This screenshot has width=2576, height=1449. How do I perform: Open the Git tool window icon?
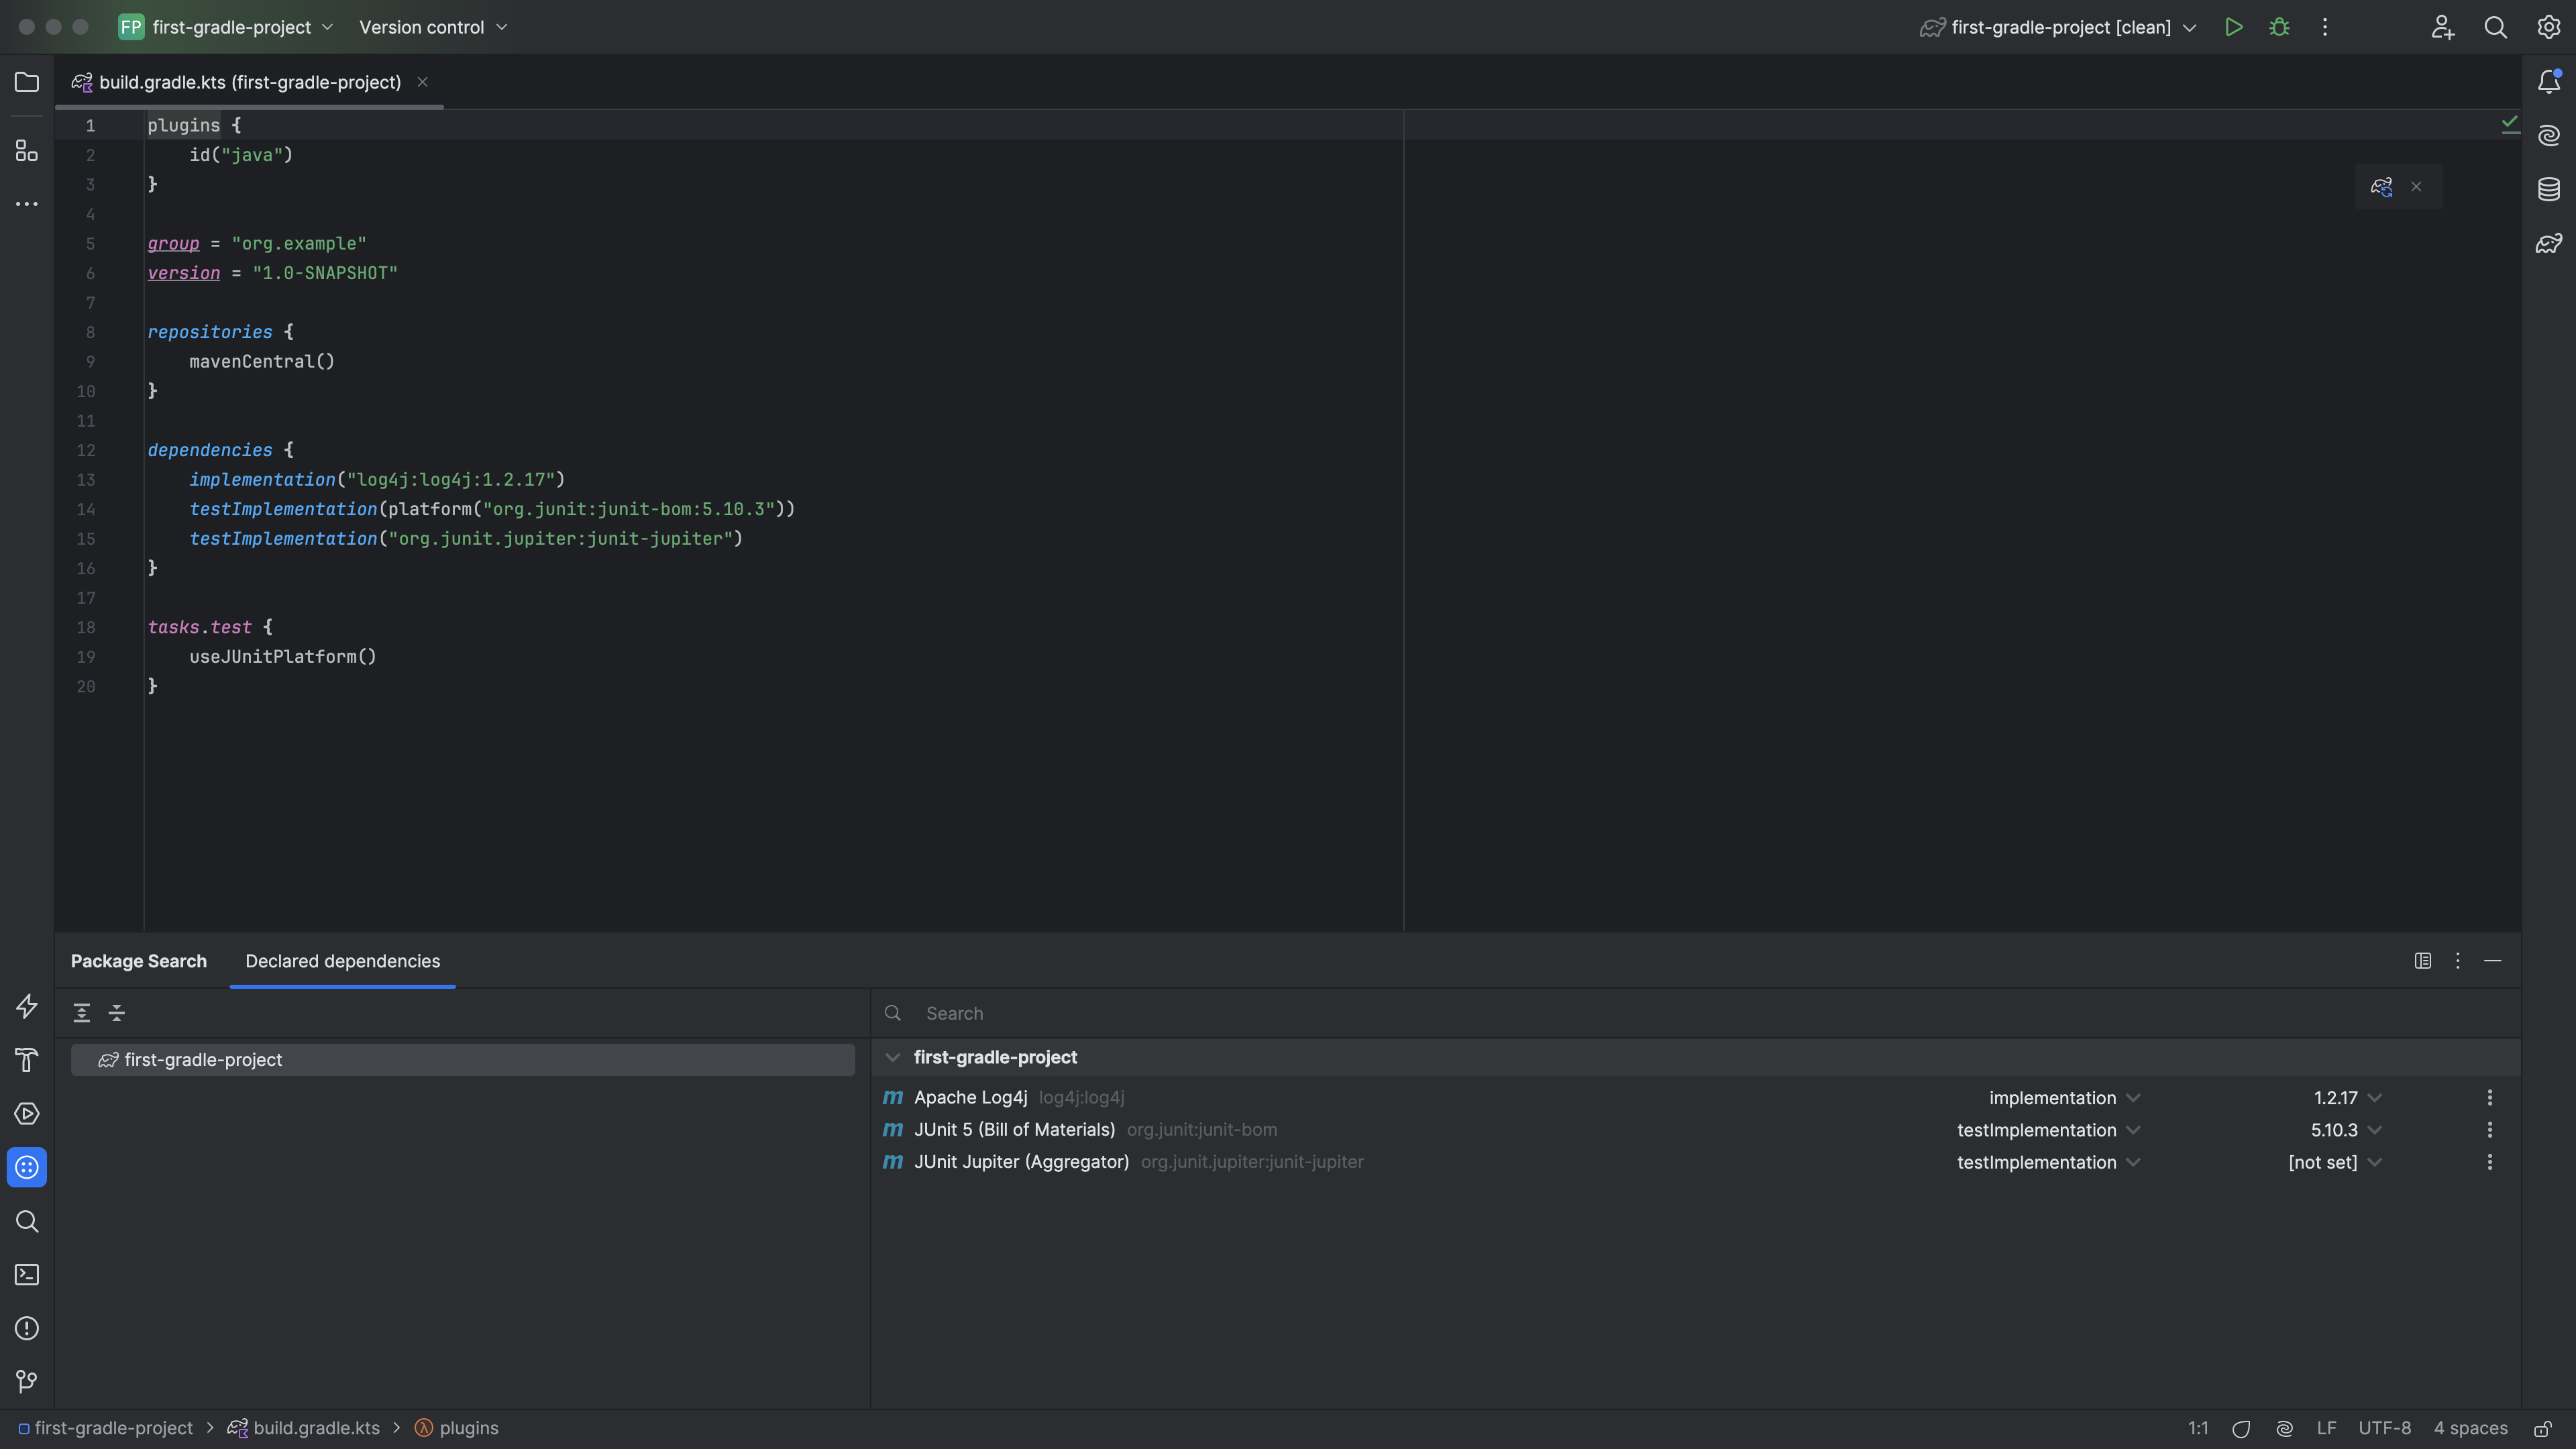27,1382
